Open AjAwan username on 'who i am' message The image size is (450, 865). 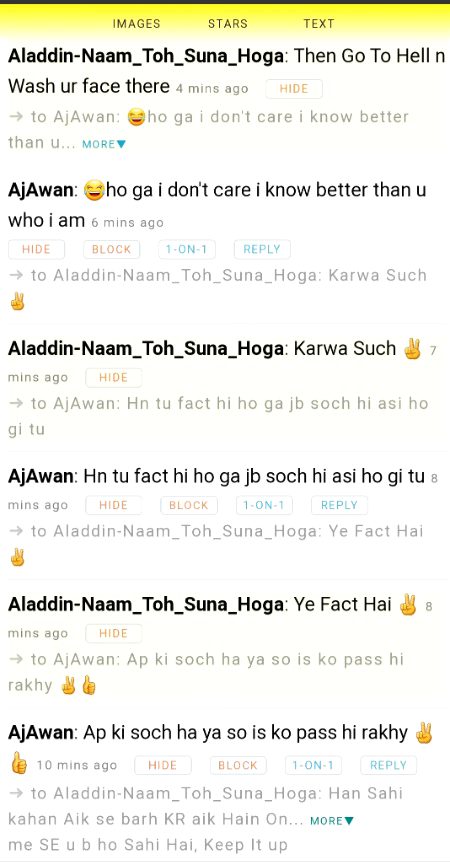[40, 190]
